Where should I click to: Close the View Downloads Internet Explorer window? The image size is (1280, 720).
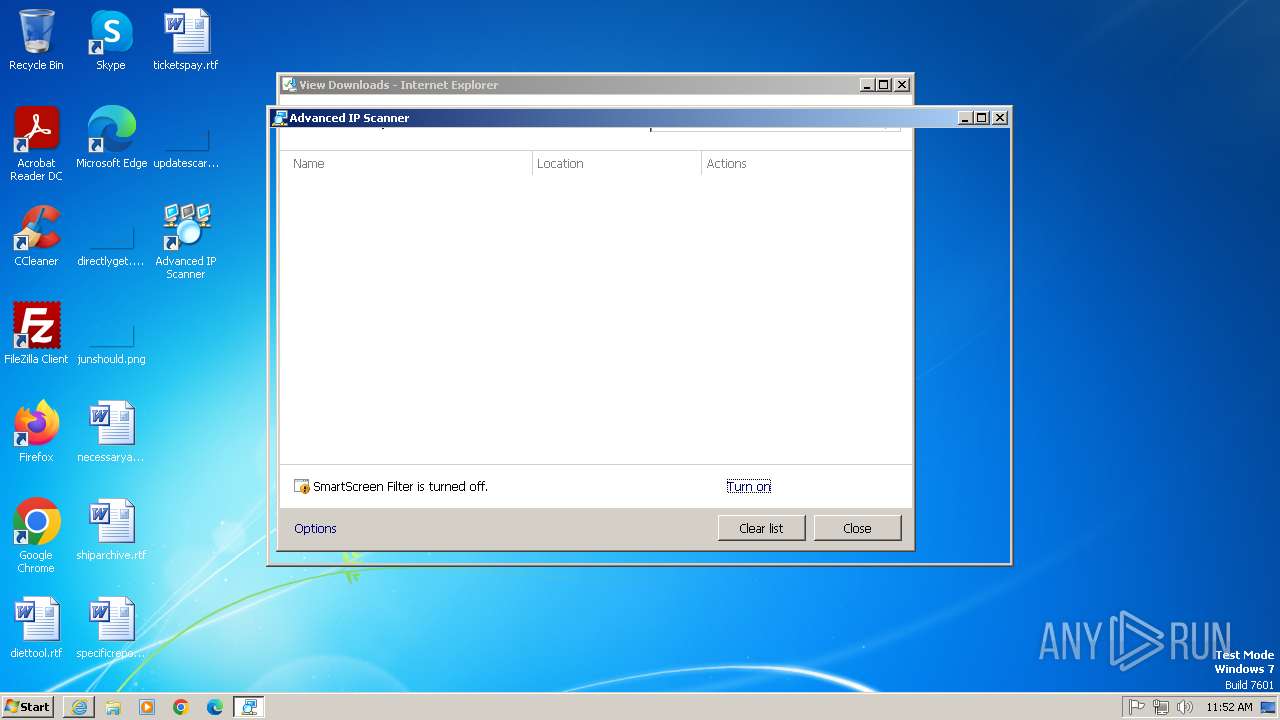coord(902,85)
